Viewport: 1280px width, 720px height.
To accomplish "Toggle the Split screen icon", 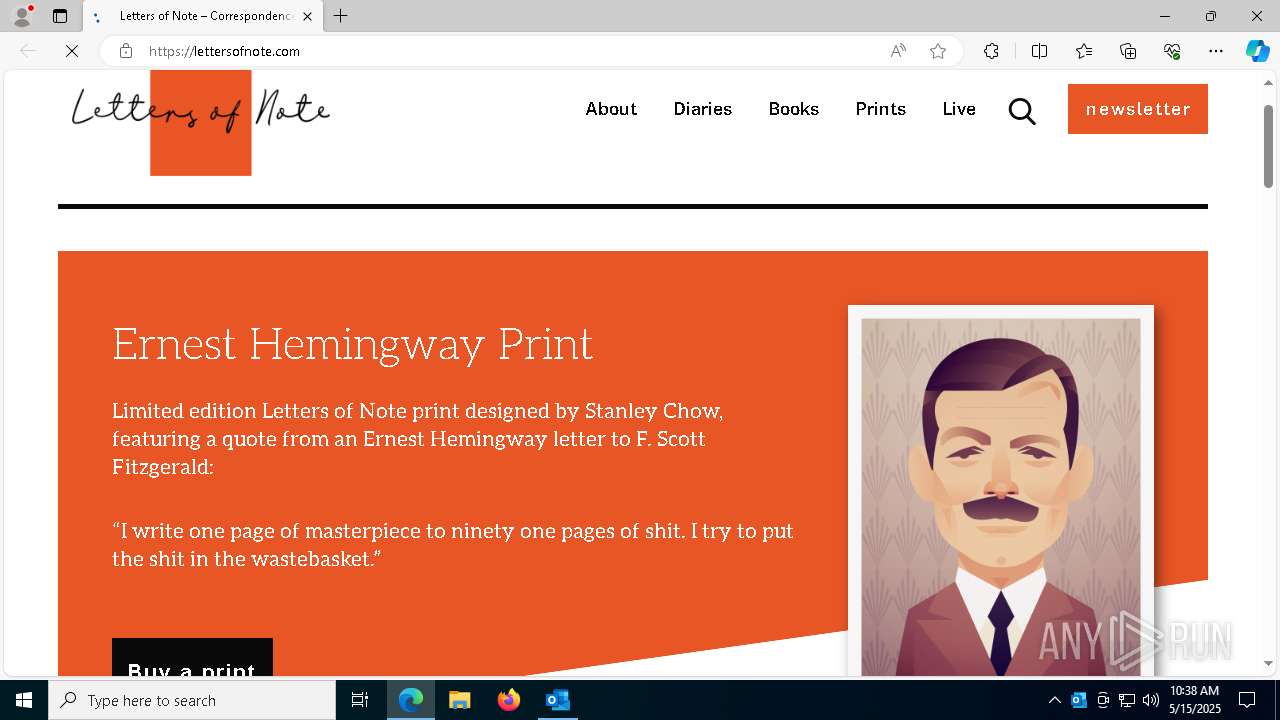I will 1039,51.
